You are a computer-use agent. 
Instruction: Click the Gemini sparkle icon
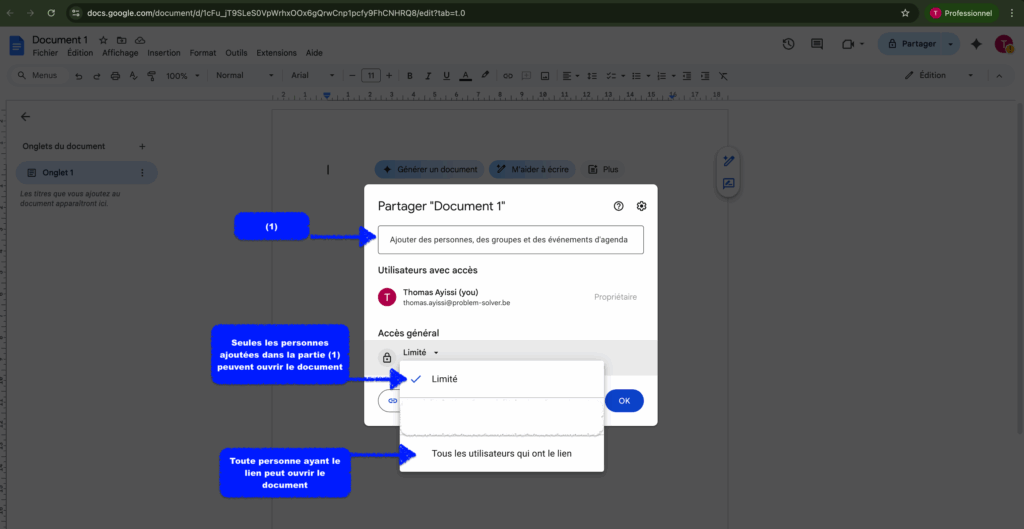point(976,44)
